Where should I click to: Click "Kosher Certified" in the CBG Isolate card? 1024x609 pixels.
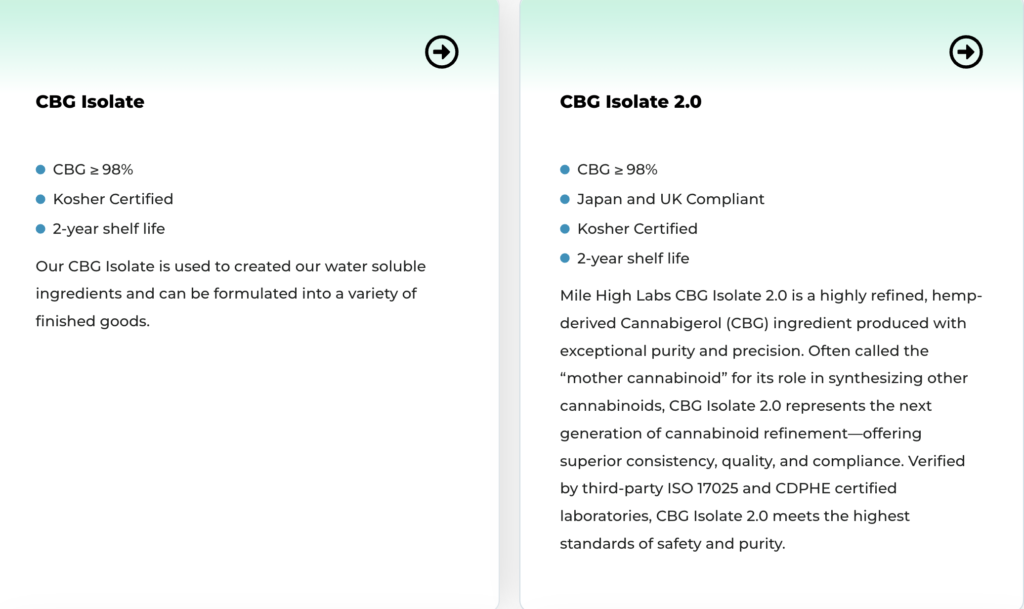pos(113,199)
